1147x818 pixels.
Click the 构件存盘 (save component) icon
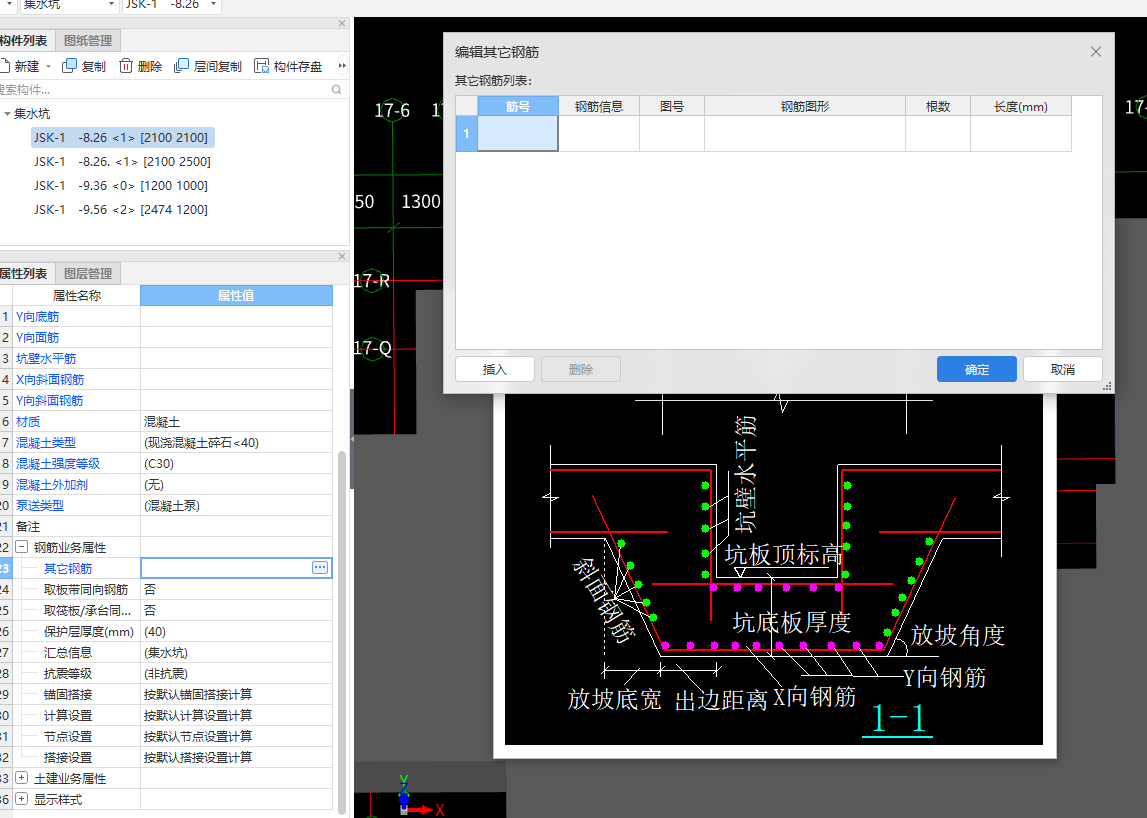(x=261, y=66)
